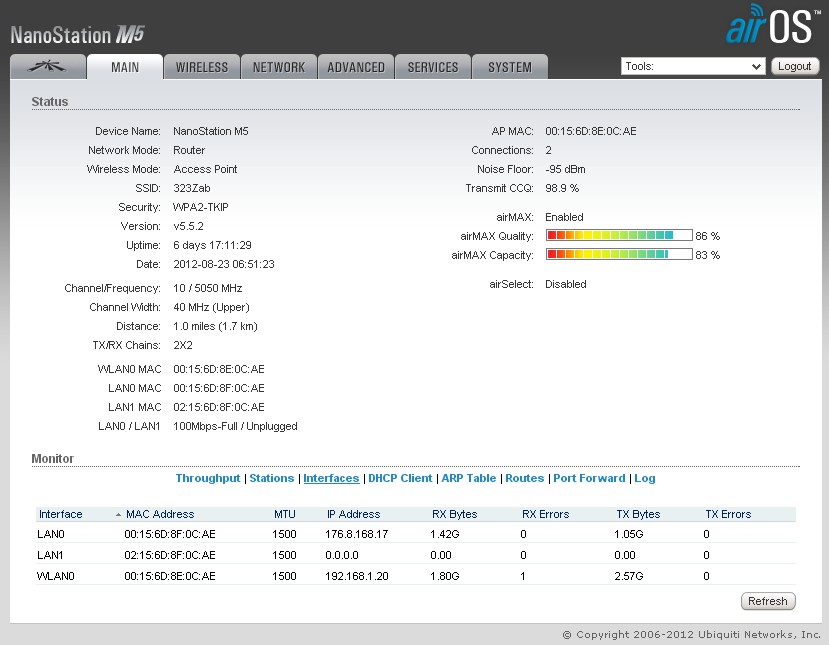Click the SSID value 323Zab

192,188
